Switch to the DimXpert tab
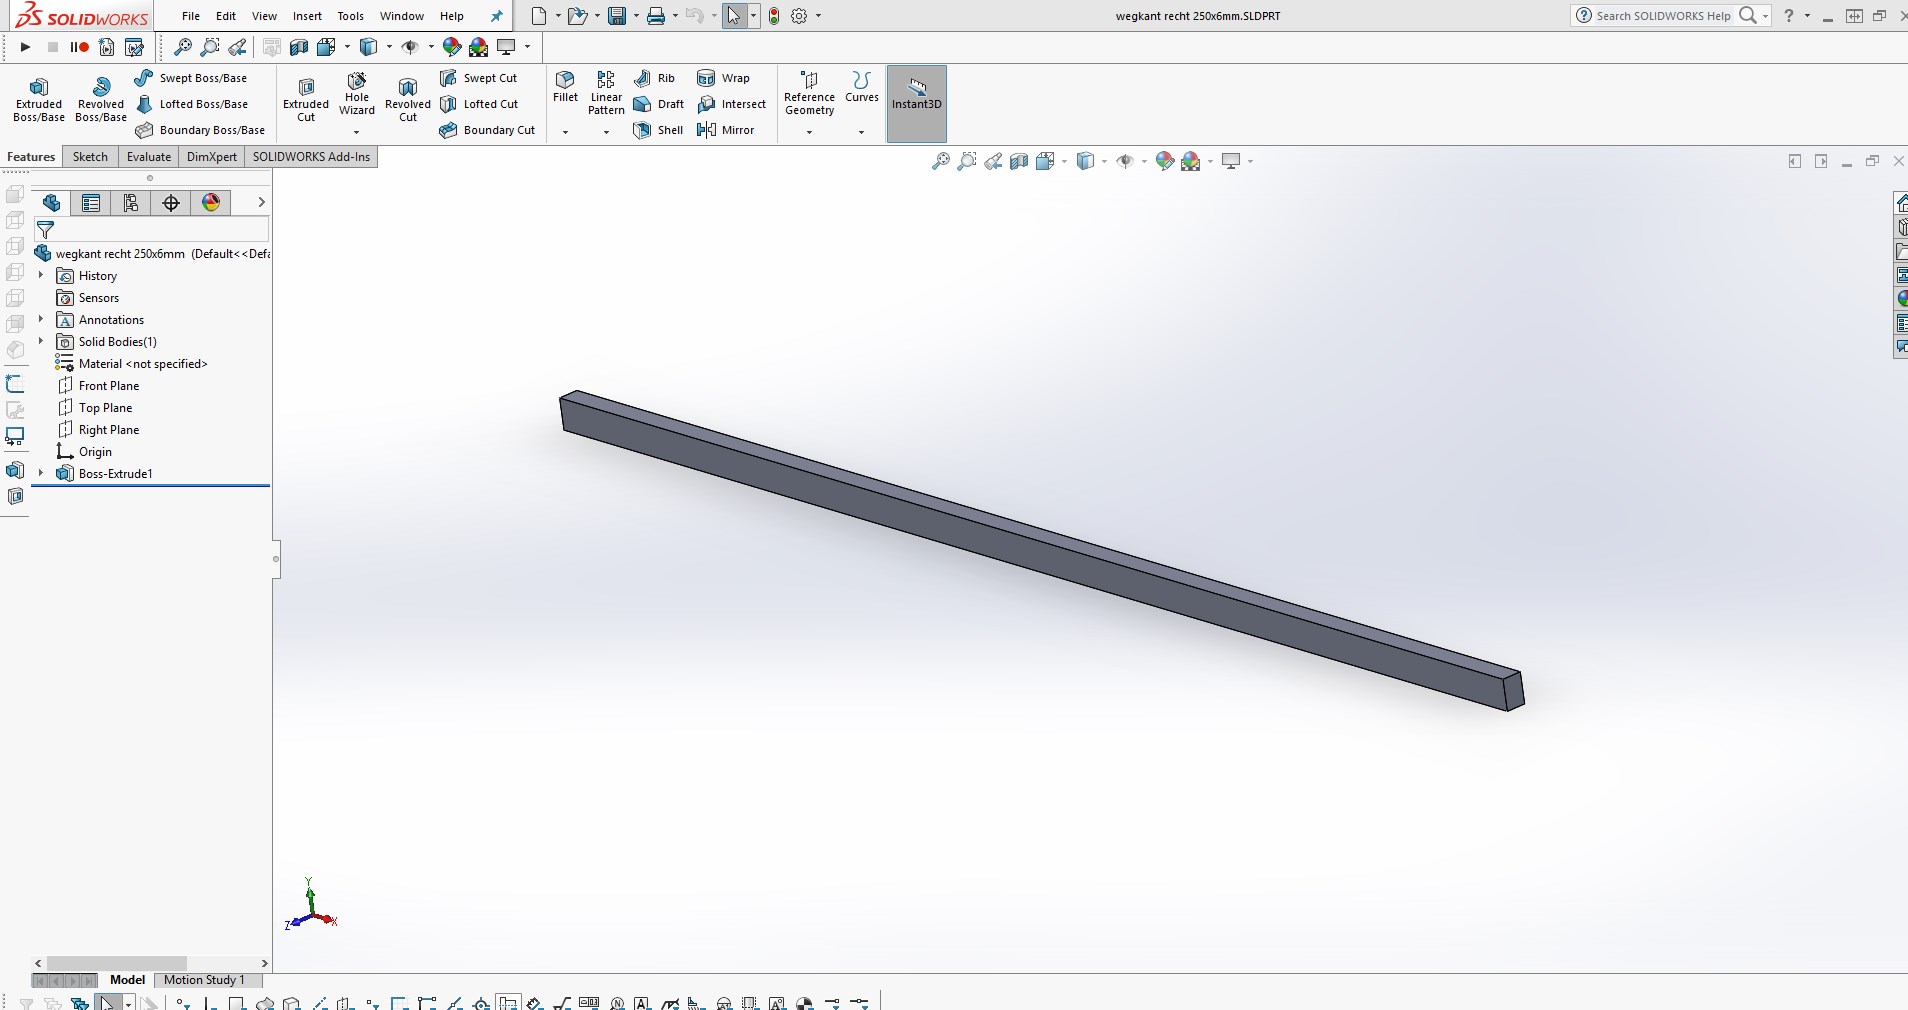This screenshot has height=1010, width=1908. [x=212, y=157]
